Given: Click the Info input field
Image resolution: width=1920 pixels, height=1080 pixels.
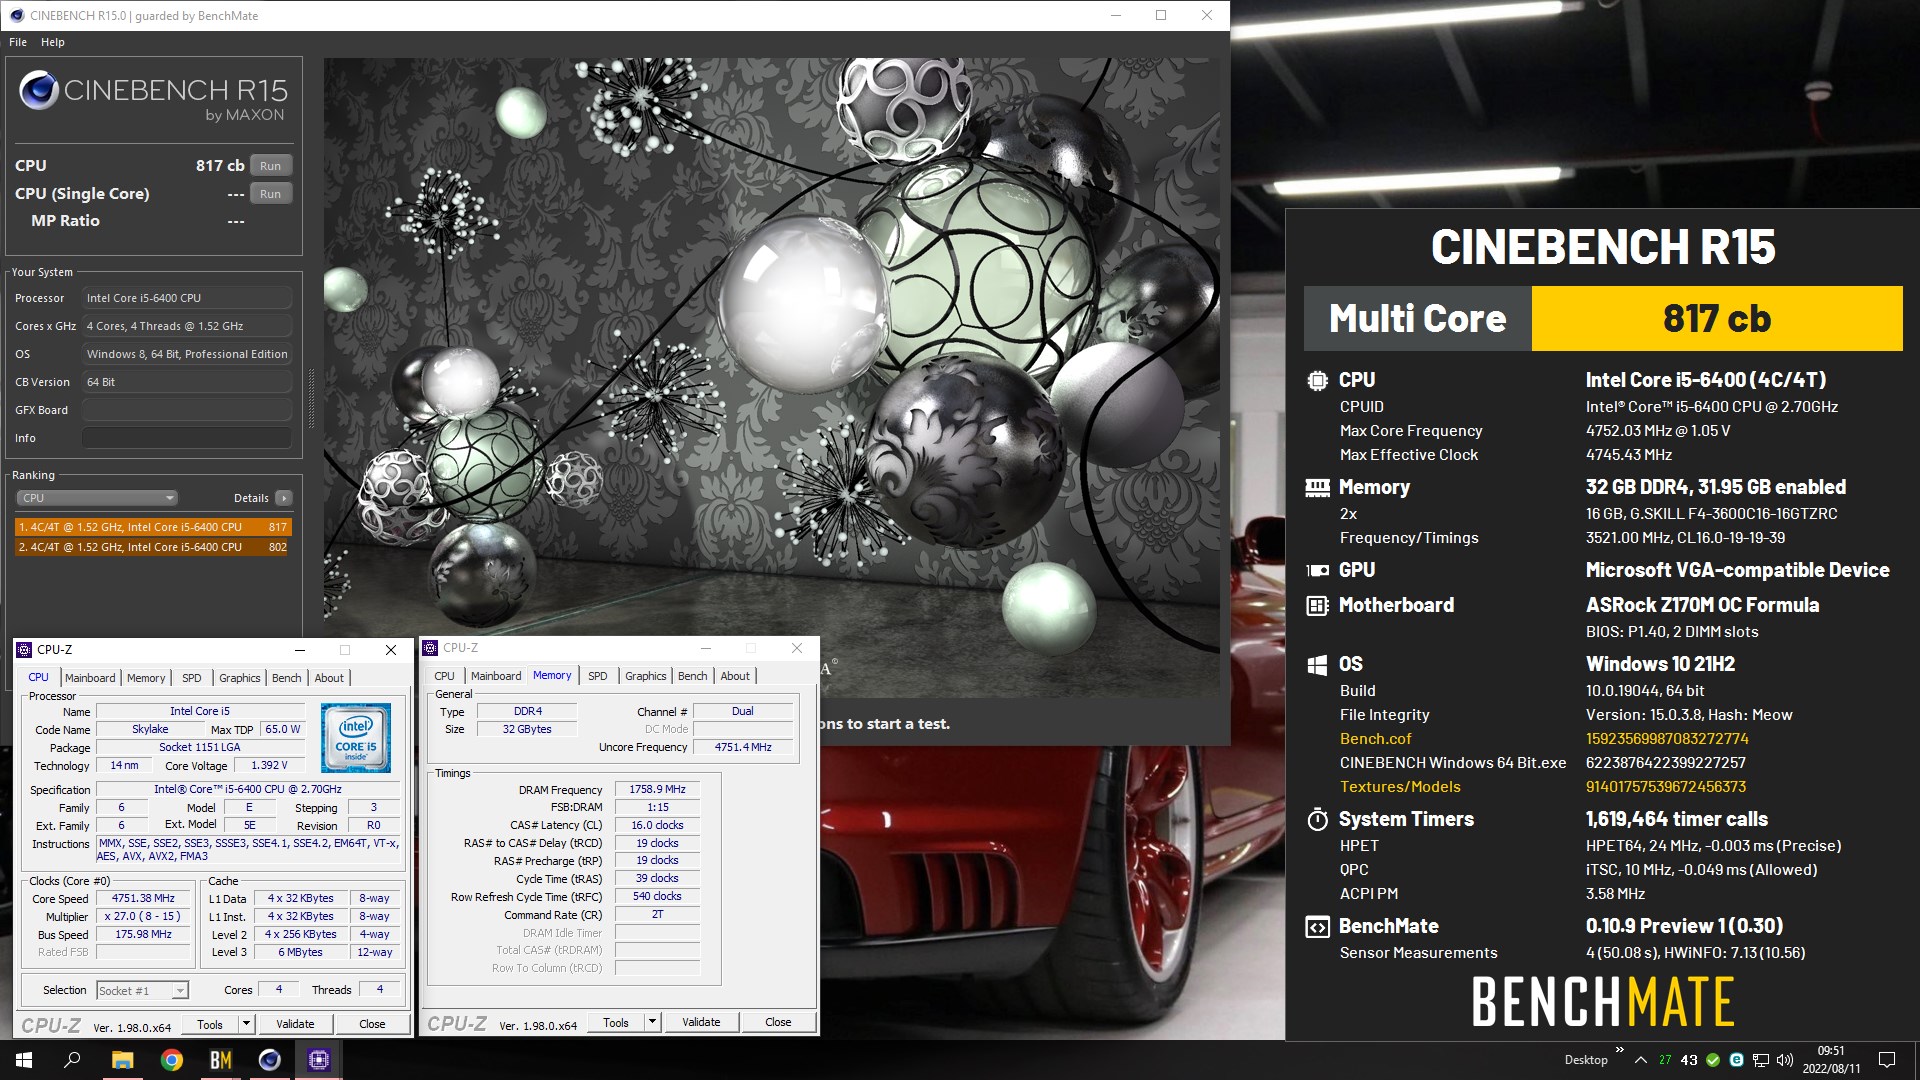Looking at the screenshot, I should [187, 438].
